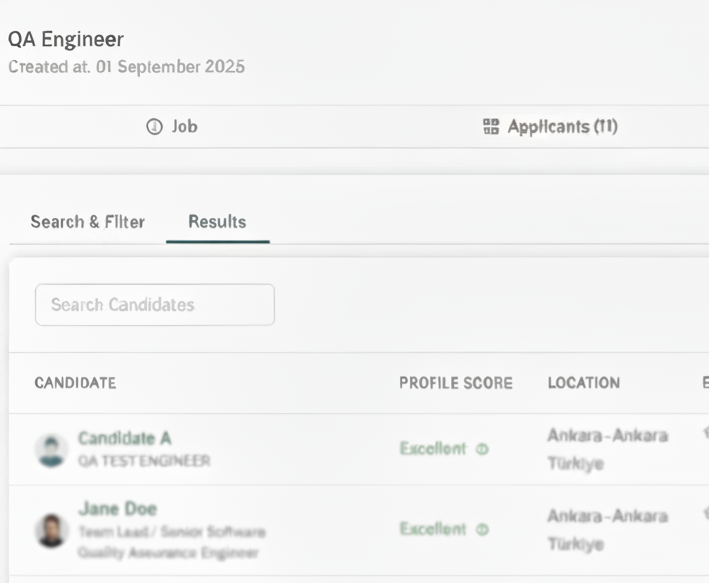This screenshot has width=709, height=583.
Task: Sort by the LOCATION column header
Action: (x=583, y=383)
